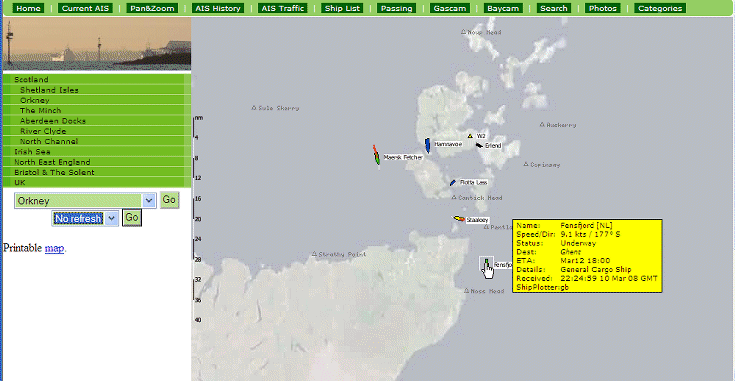Click the yellow W2 triangle marker

470,136
